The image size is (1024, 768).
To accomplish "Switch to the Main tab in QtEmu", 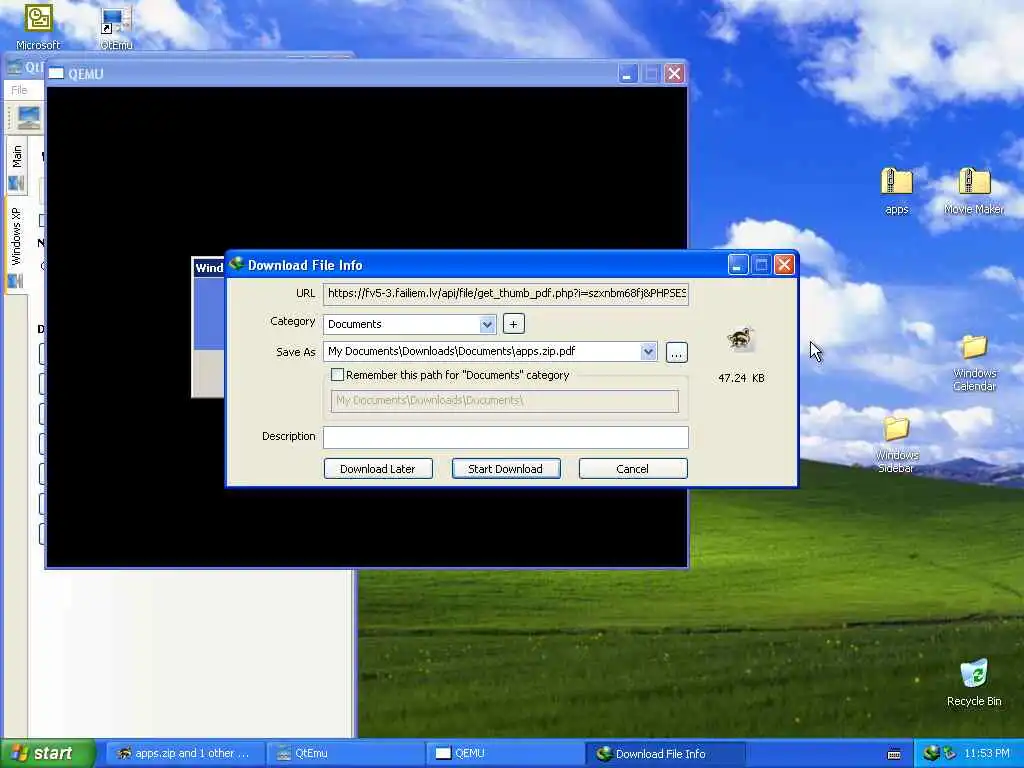I will pyautogui.click(x=17, y=167).
